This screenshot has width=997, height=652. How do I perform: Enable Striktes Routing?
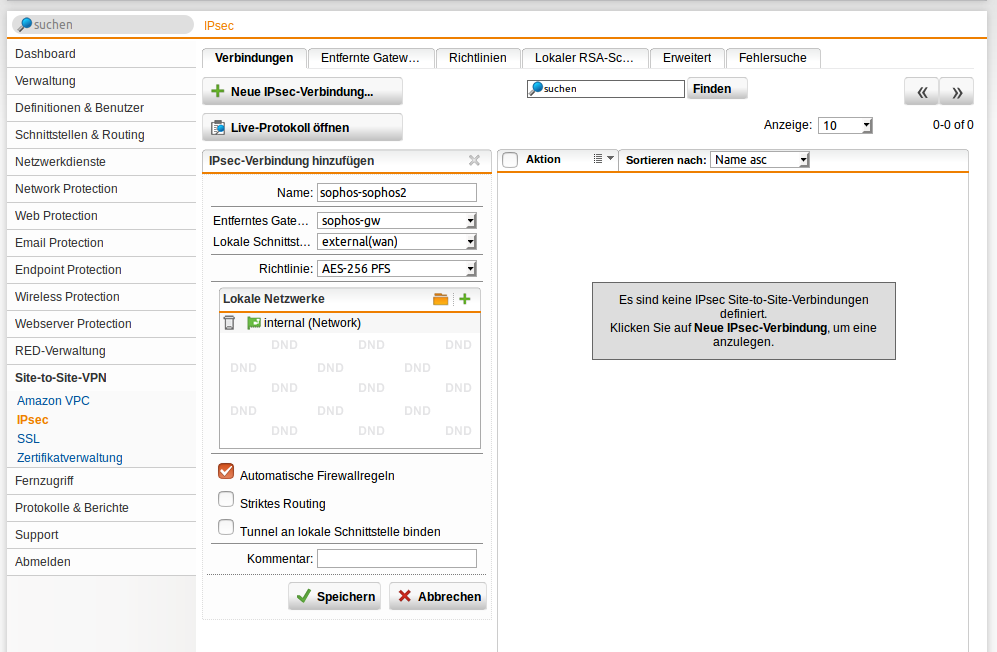coord(225,499)
